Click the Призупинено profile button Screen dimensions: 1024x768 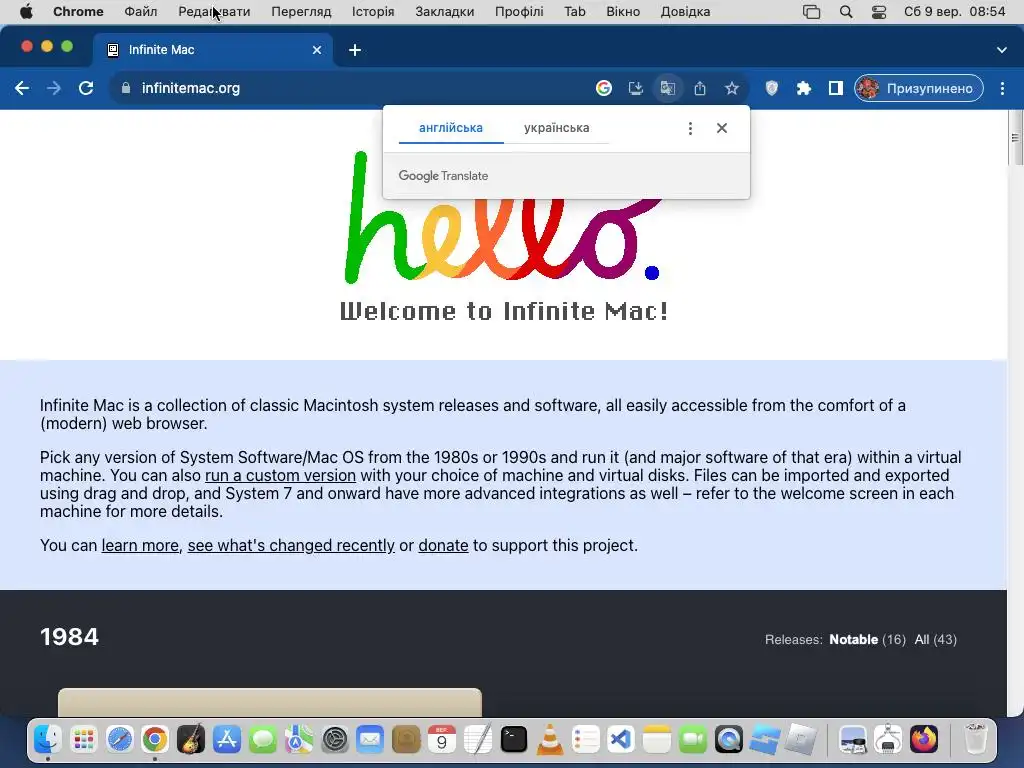coord(918,88)
